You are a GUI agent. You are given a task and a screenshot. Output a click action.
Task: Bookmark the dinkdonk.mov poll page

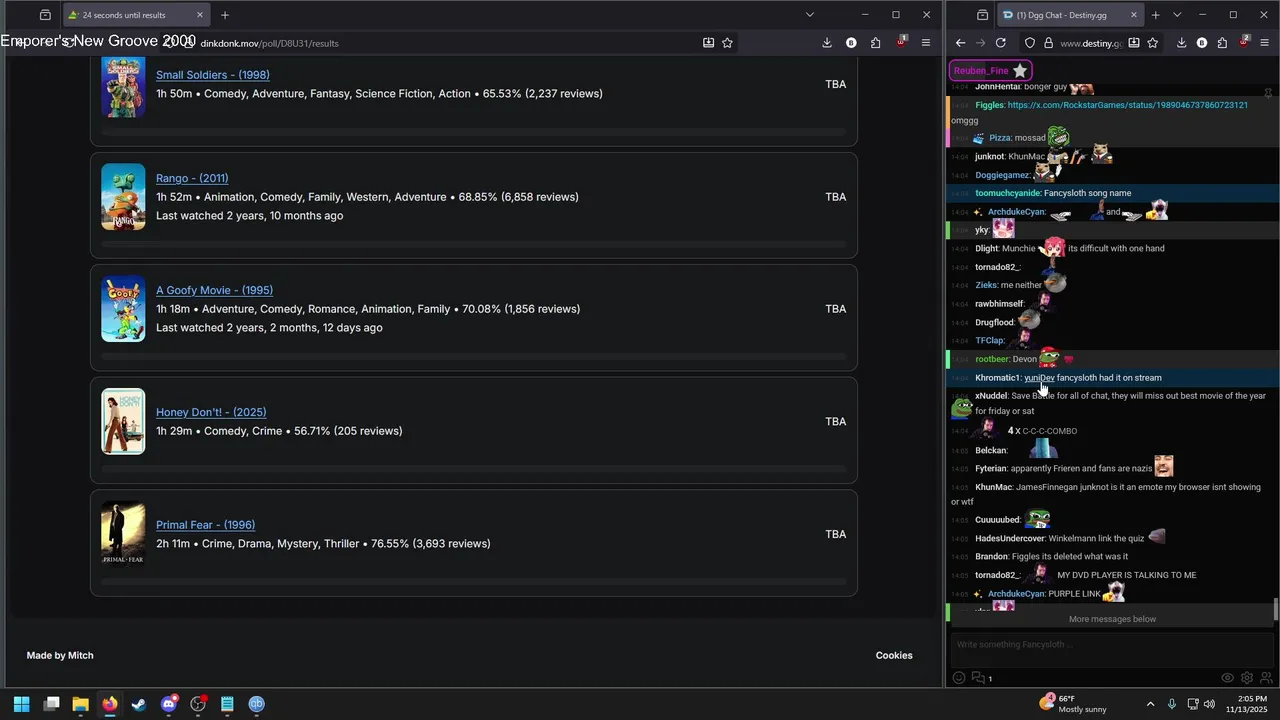pos(727,43)
